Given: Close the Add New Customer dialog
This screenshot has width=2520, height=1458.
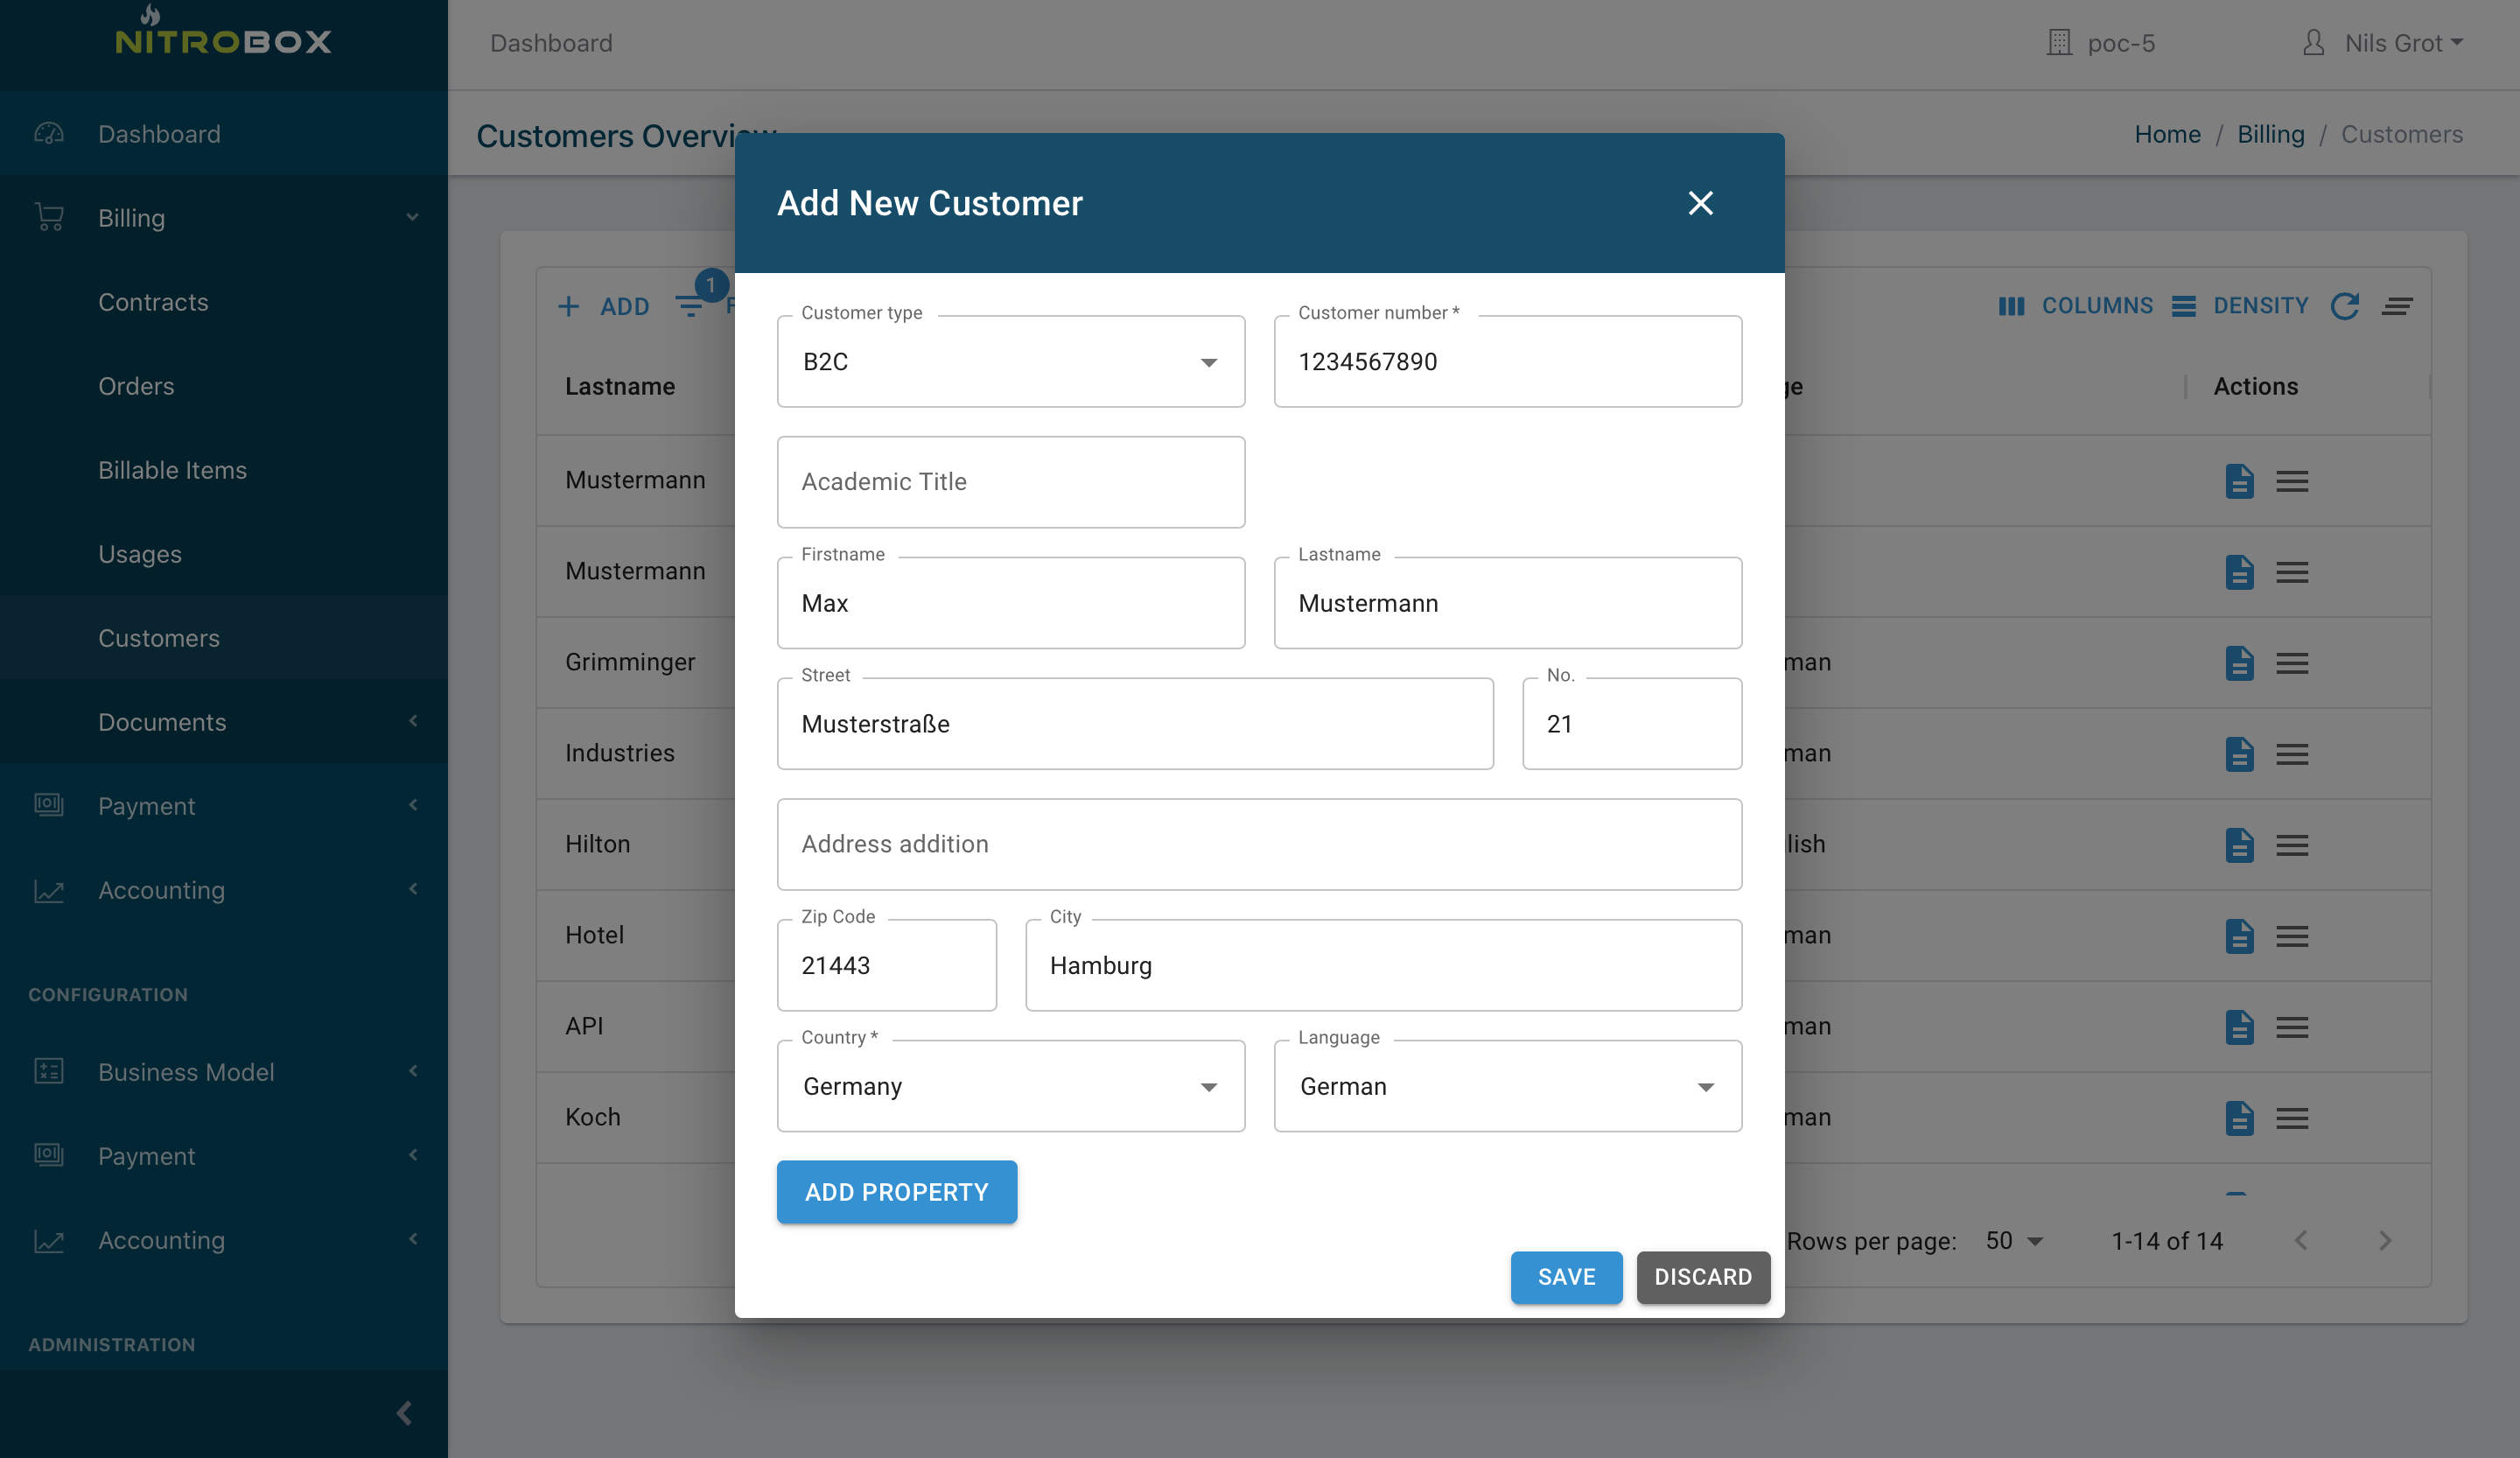Looking at the screenshot, I should (x=1700, y=203).
